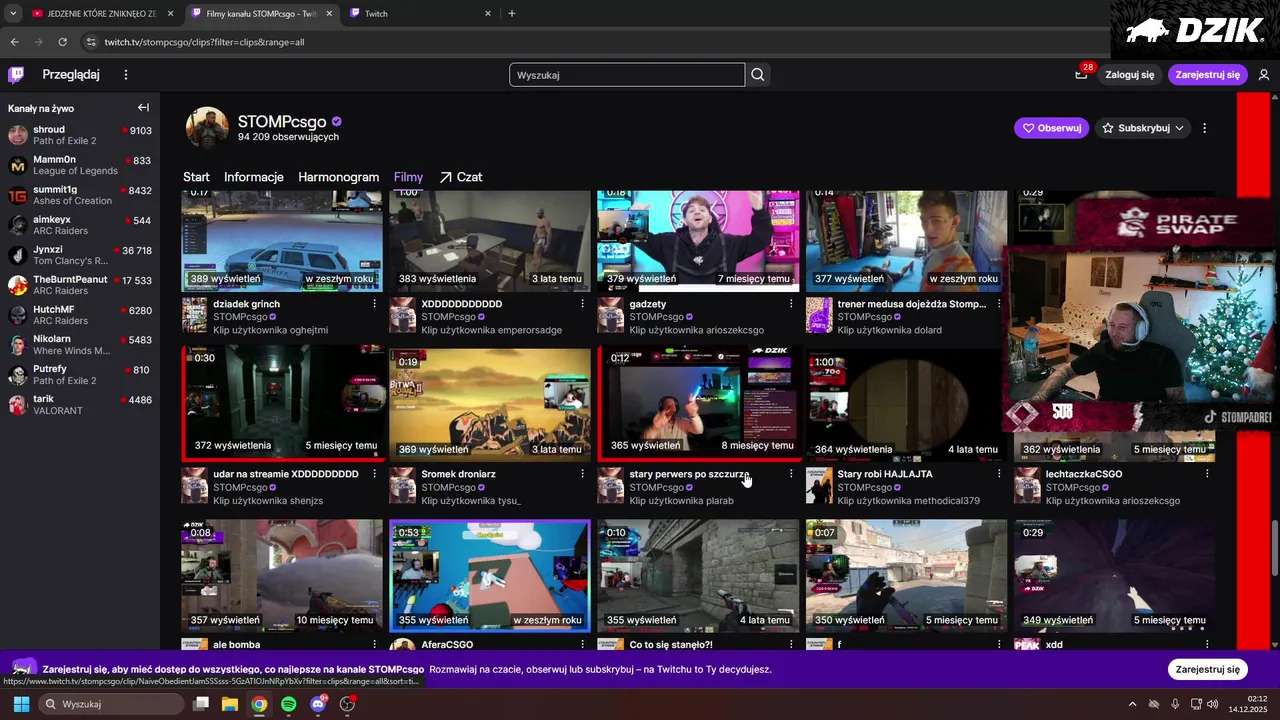Show hidden system tray icons
This screenshot has height=720, width=1280.
click(x=1132, y=704)
